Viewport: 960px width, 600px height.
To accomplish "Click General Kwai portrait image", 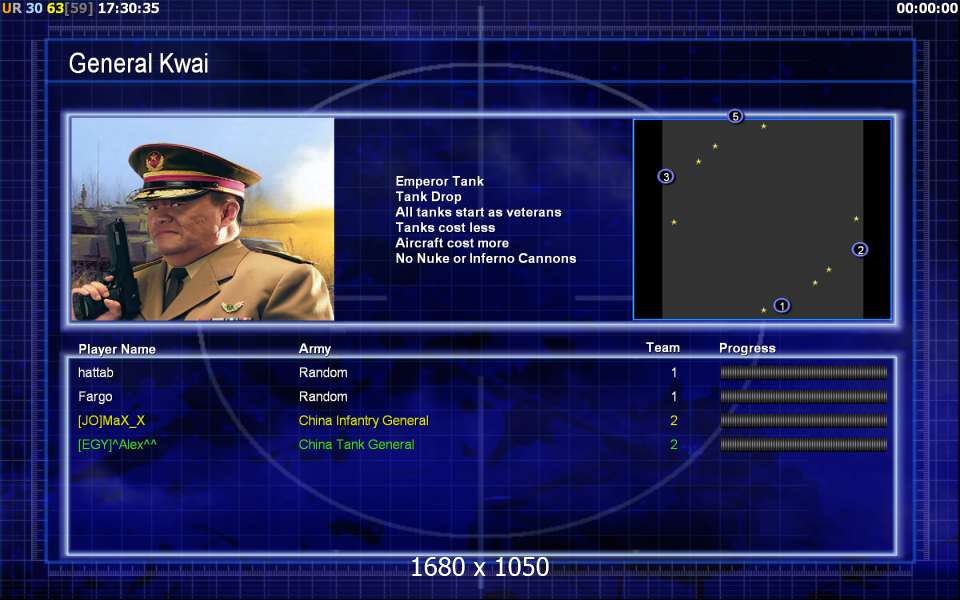I will 203,219.
